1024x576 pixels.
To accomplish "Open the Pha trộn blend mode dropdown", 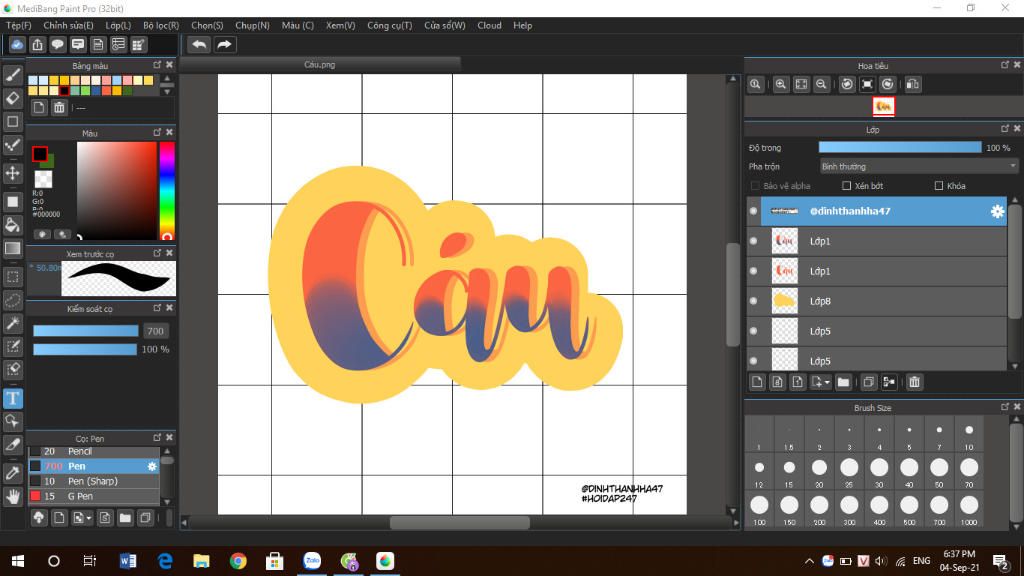I will (919, 167).
